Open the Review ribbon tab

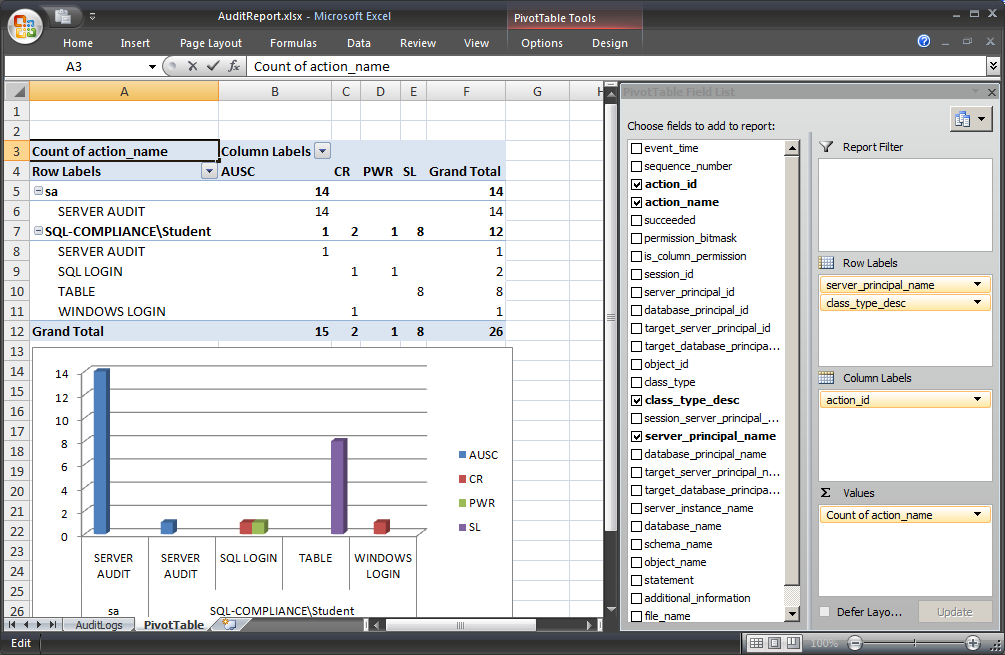[x=418, y=43]
